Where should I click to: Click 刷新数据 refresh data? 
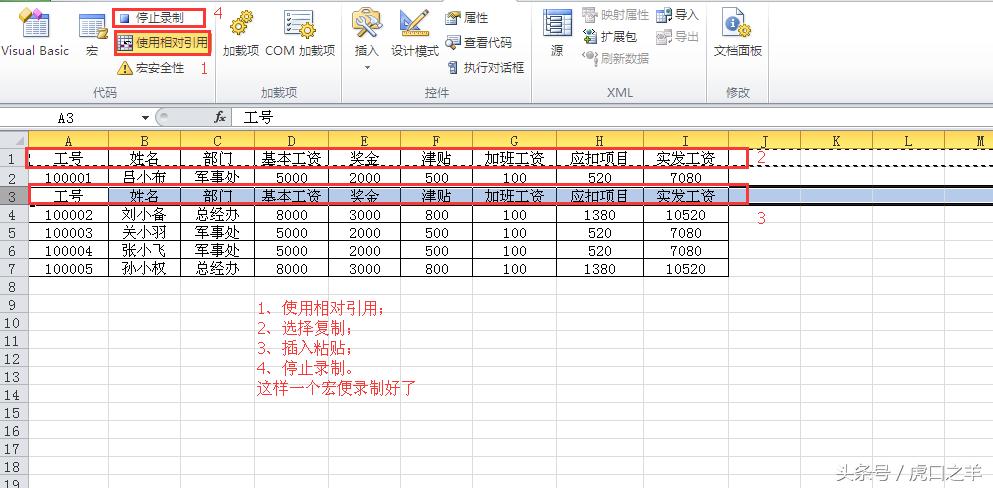coord(616,58)
